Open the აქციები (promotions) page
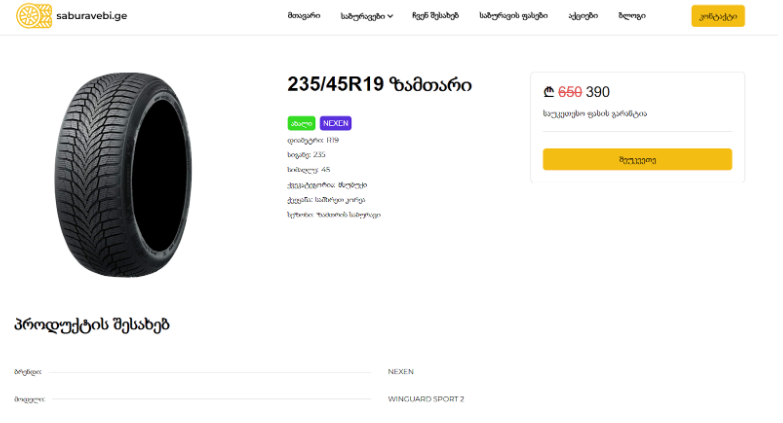This screenshot has width=783, height=423. click(x=583, y=16)
